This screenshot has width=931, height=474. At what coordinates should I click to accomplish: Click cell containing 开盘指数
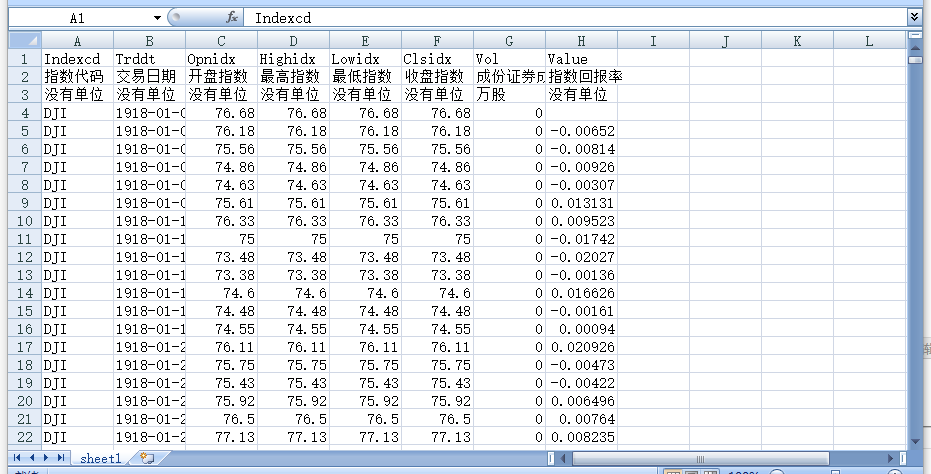(221, 77)
